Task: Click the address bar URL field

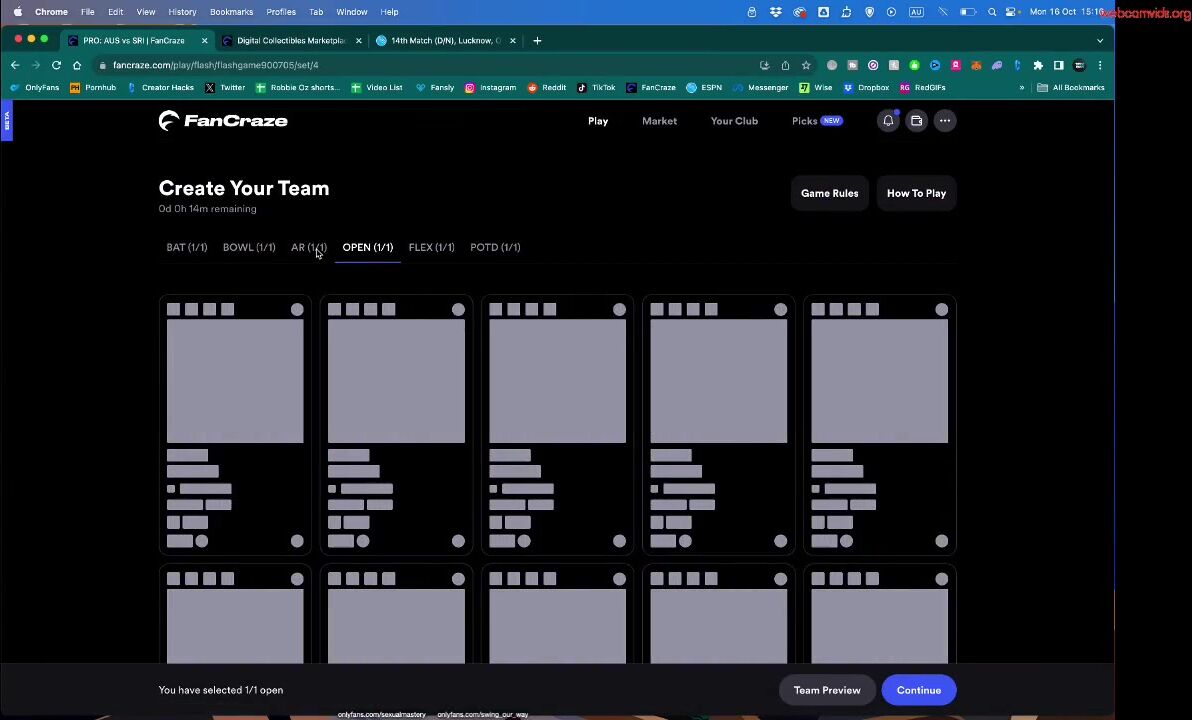Action: pos(400,65)
